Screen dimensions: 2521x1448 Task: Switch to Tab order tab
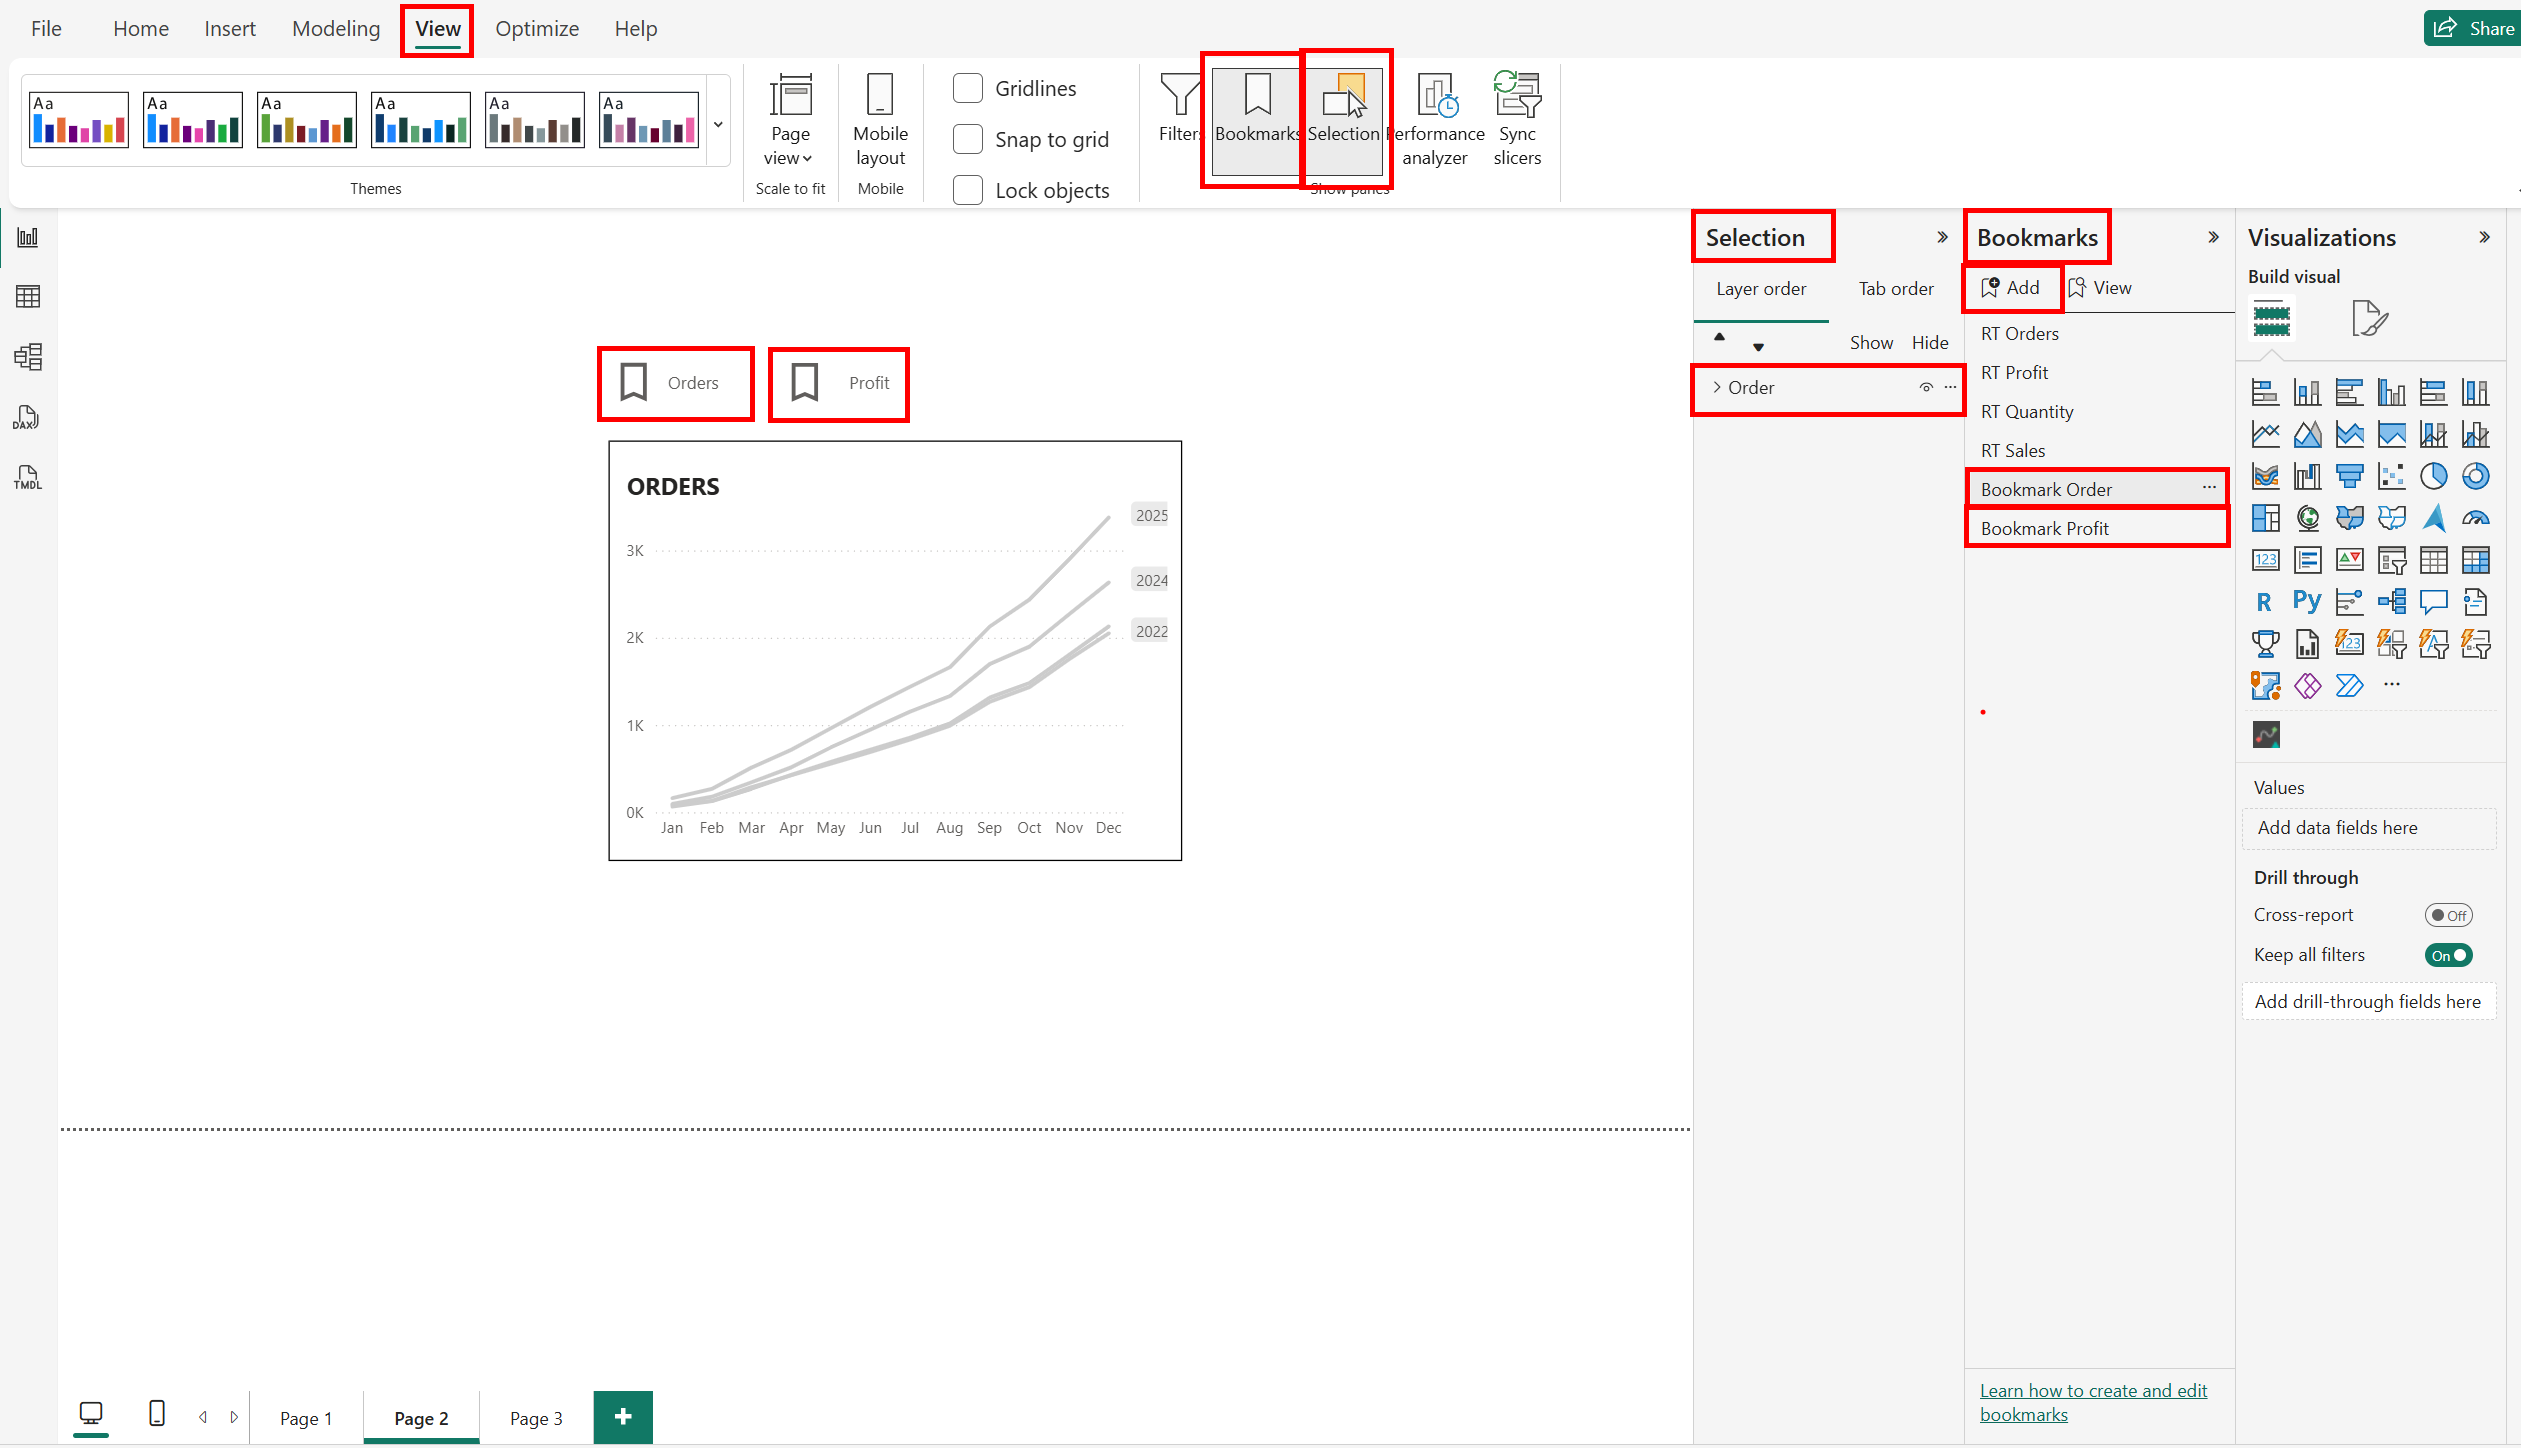click(x=1895, y=289)
